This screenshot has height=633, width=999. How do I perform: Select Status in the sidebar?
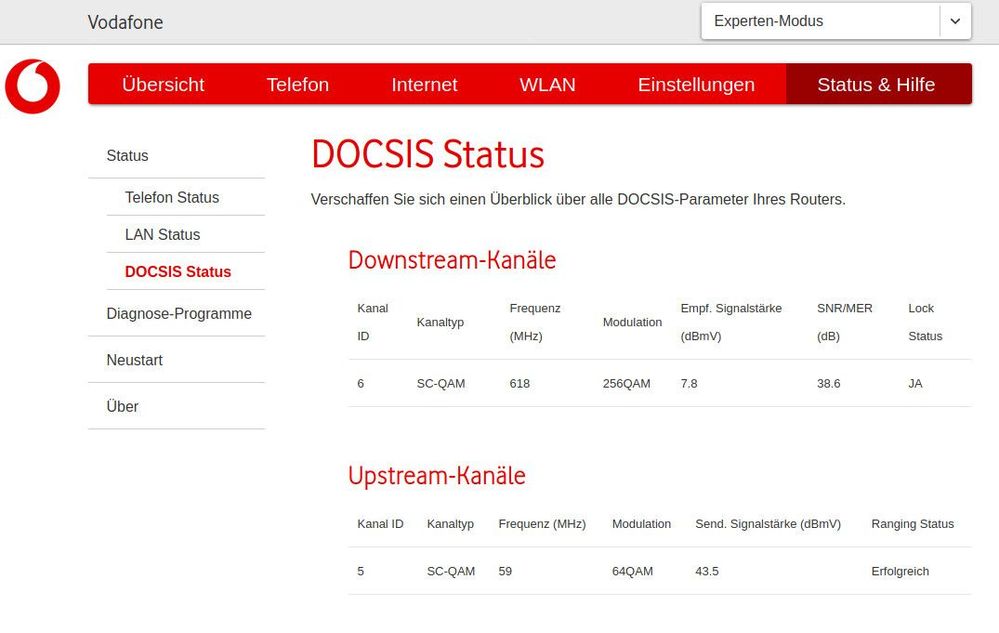click(x=126, y=156)
